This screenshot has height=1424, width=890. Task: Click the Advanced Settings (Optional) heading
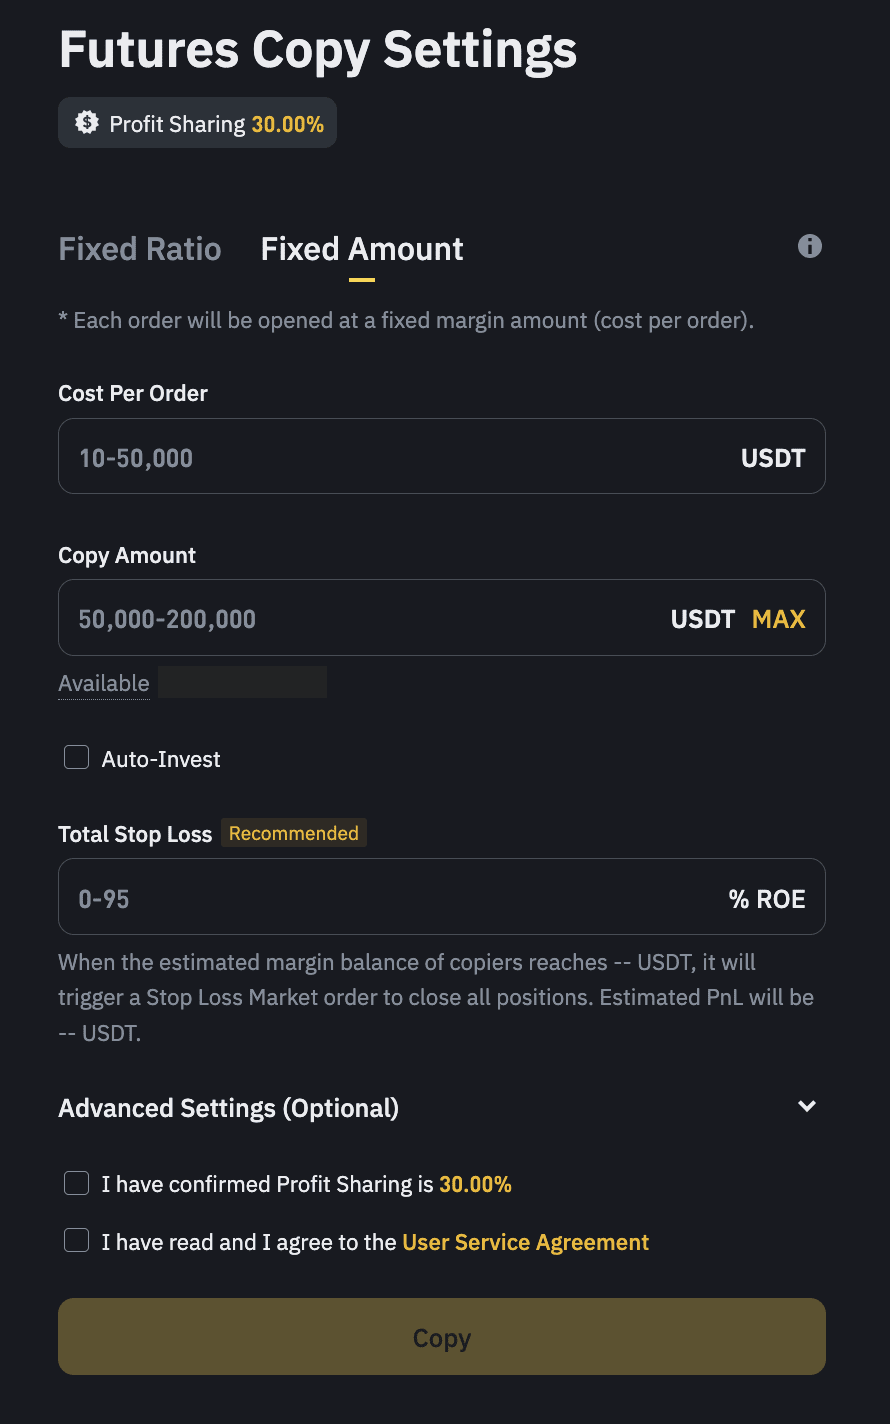[x=229, y=1108]
